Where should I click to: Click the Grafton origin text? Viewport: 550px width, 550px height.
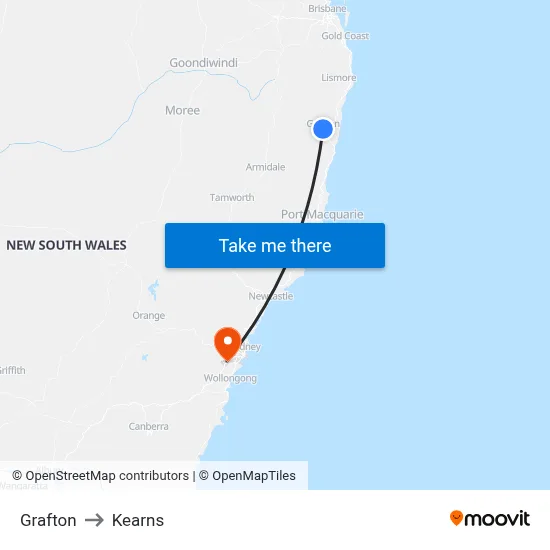pyautogui.click(x=48, y=520)
